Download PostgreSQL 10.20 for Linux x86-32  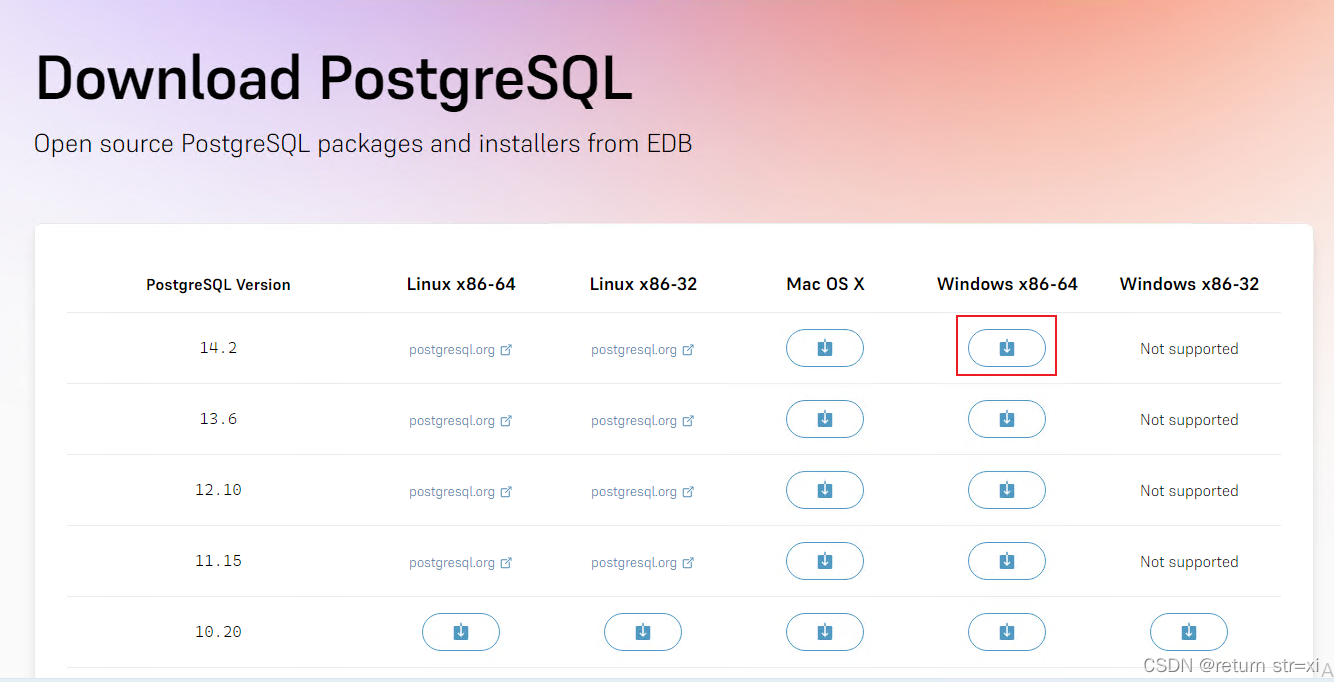tap(643, 632)
